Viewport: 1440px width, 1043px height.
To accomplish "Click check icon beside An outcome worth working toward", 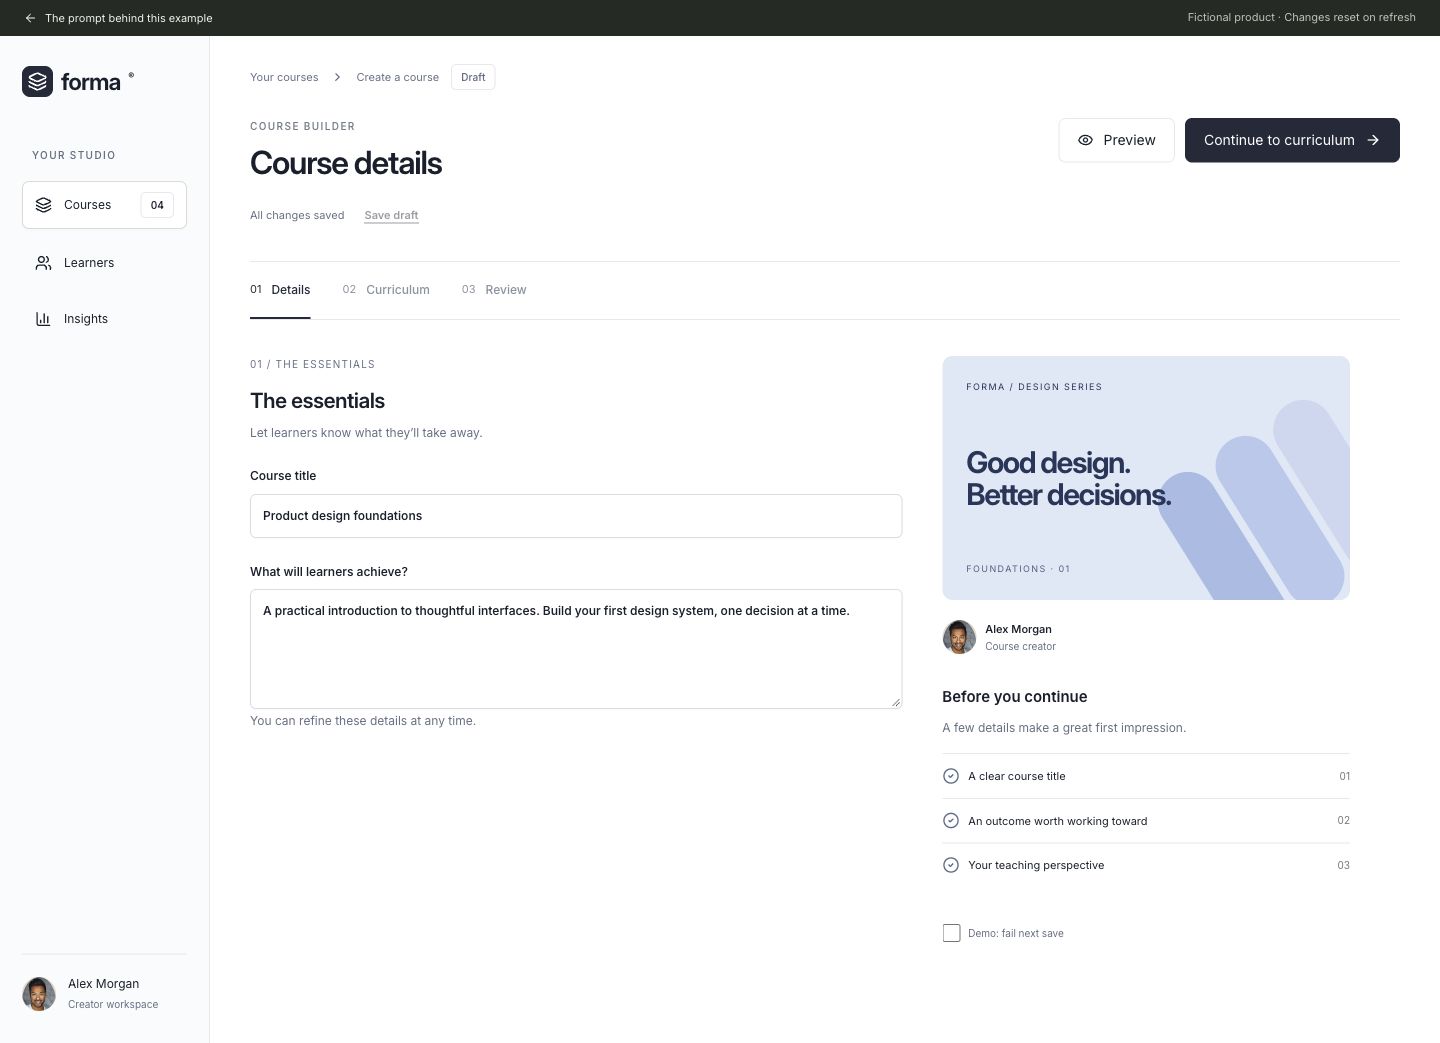I will (951, 821).
